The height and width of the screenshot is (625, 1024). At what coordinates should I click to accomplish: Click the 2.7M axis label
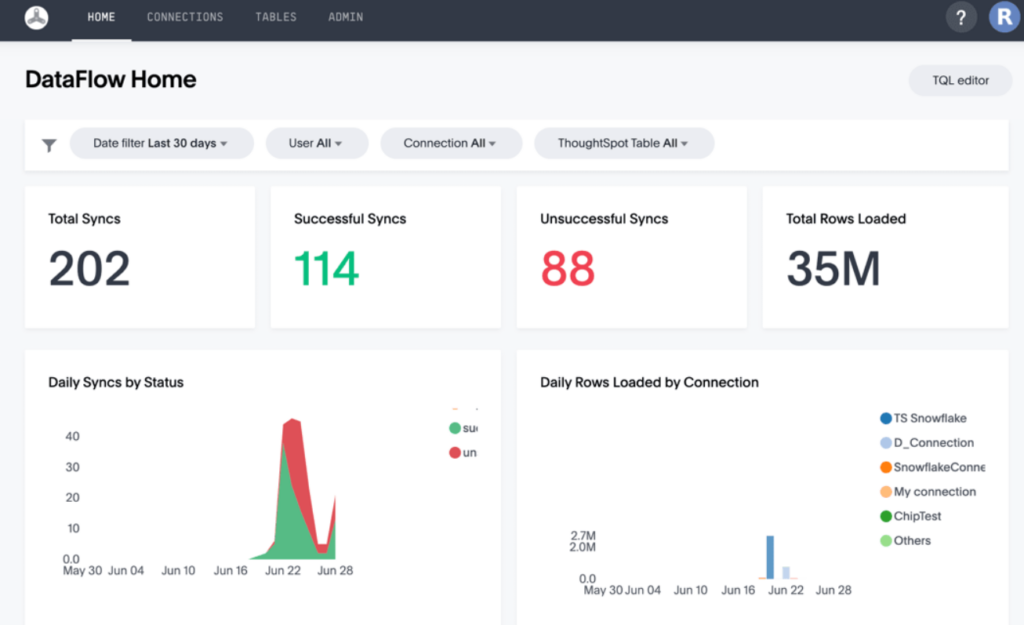pyautogui.click(x=583, y=536)
